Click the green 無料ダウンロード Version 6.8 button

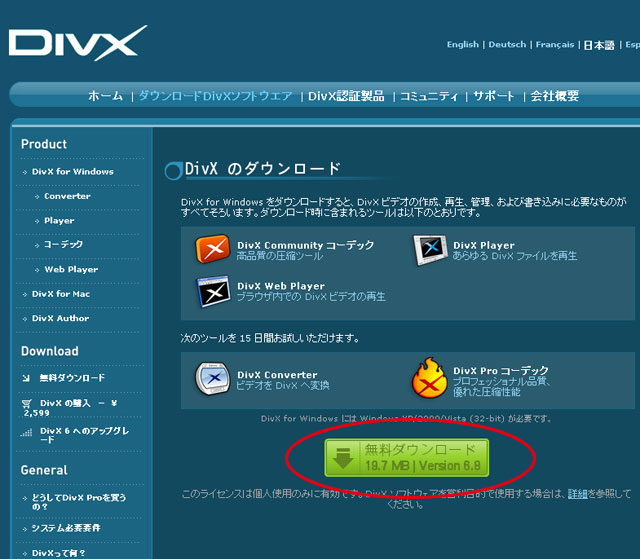click(407, 458)
